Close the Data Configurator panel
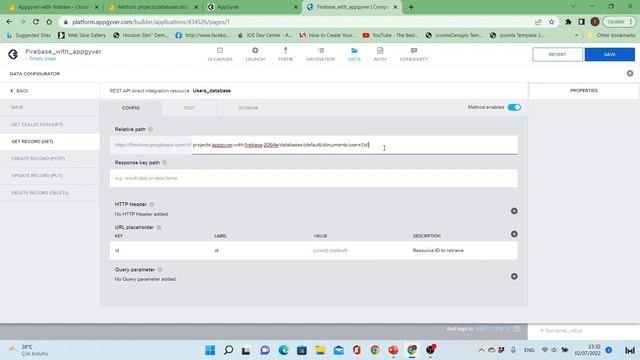The height and width of the screenshot is (360, 640). tap(630, 73)
